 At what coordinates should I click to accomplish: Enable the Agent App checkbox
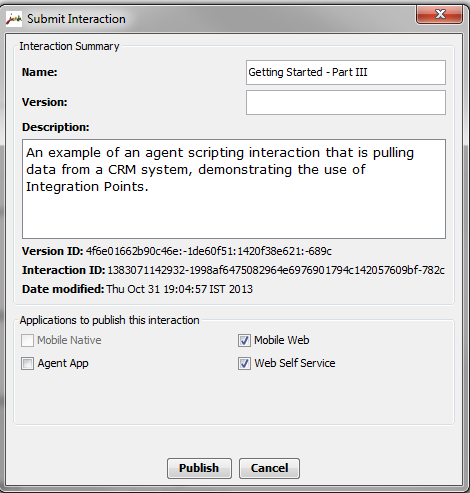tap(27, 363)
